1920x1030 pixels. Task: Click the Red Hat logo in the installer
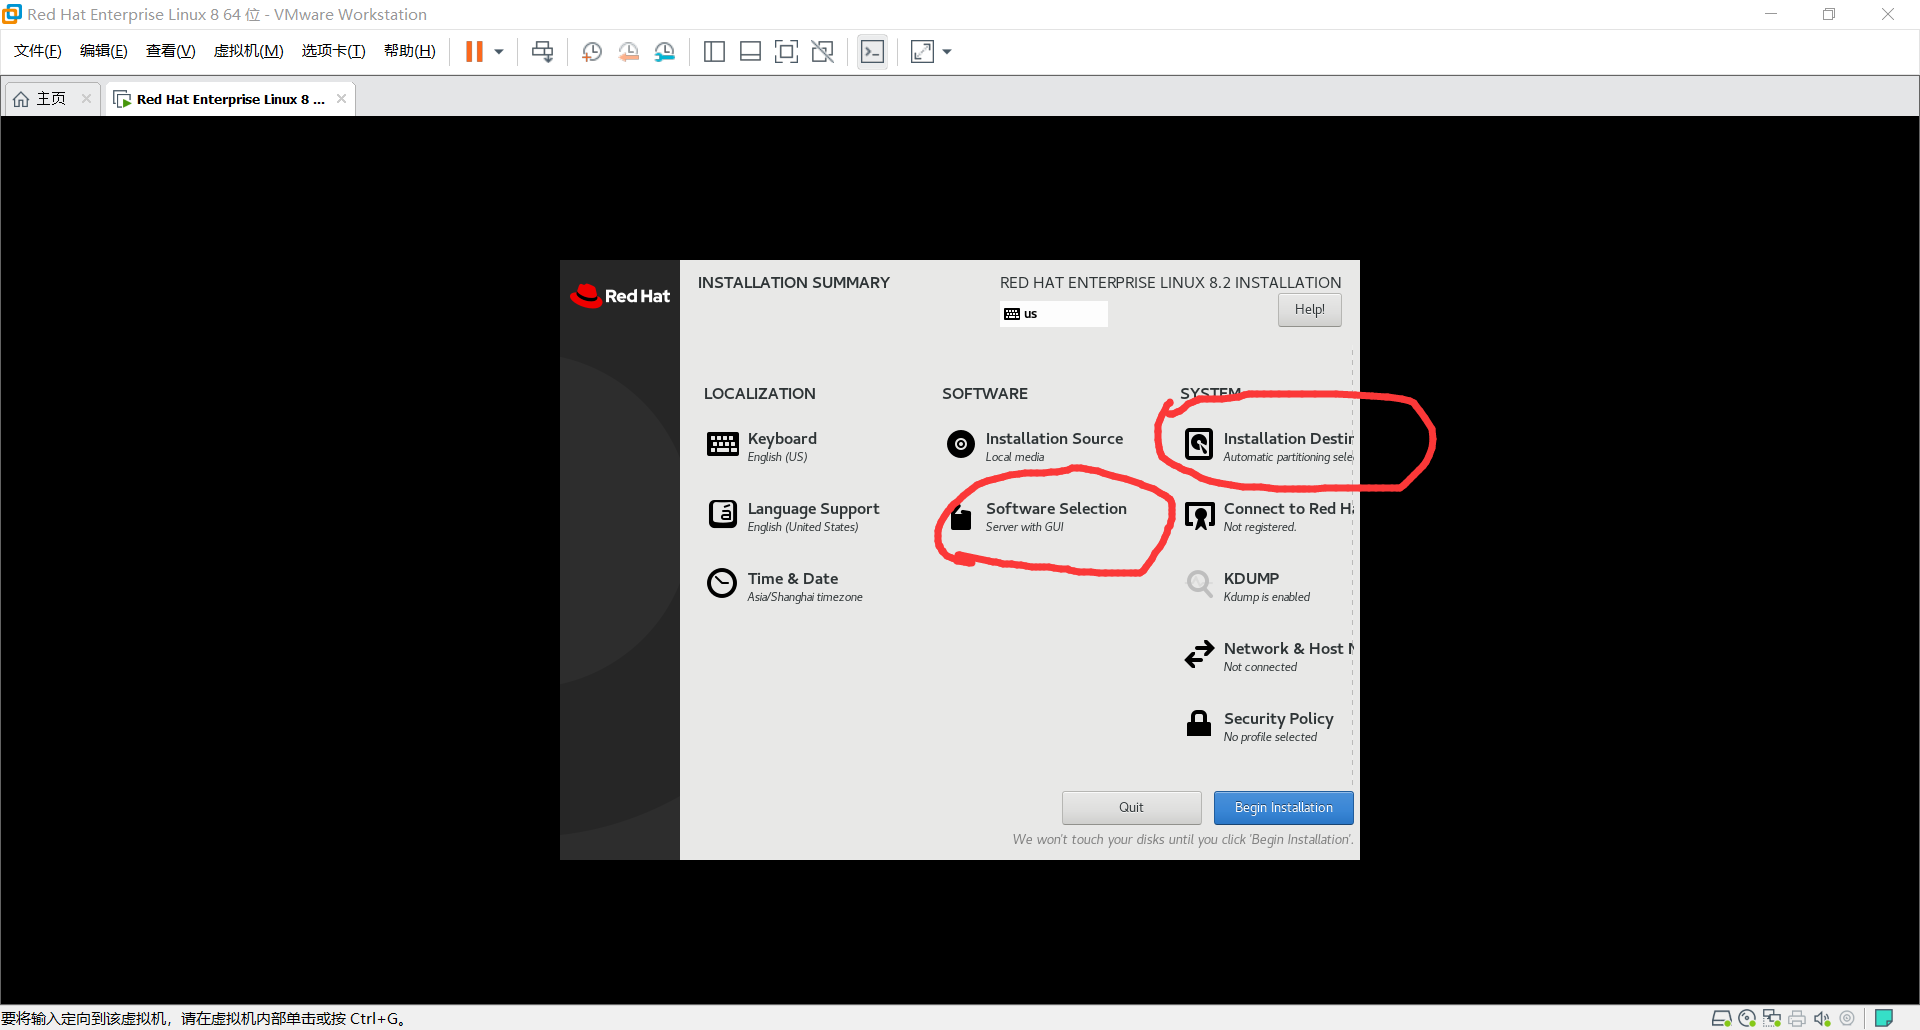pos(620,296)
